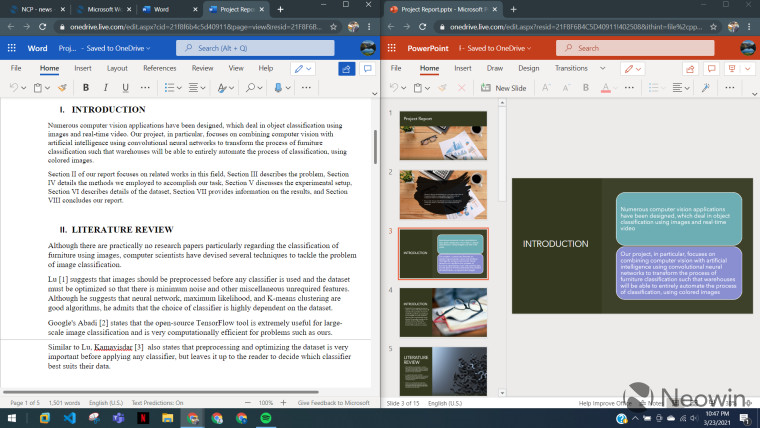The width and height of the screenshot is (760, 428).
Task: Click the Word zoom-in plus button
Action: click(284, 402)
